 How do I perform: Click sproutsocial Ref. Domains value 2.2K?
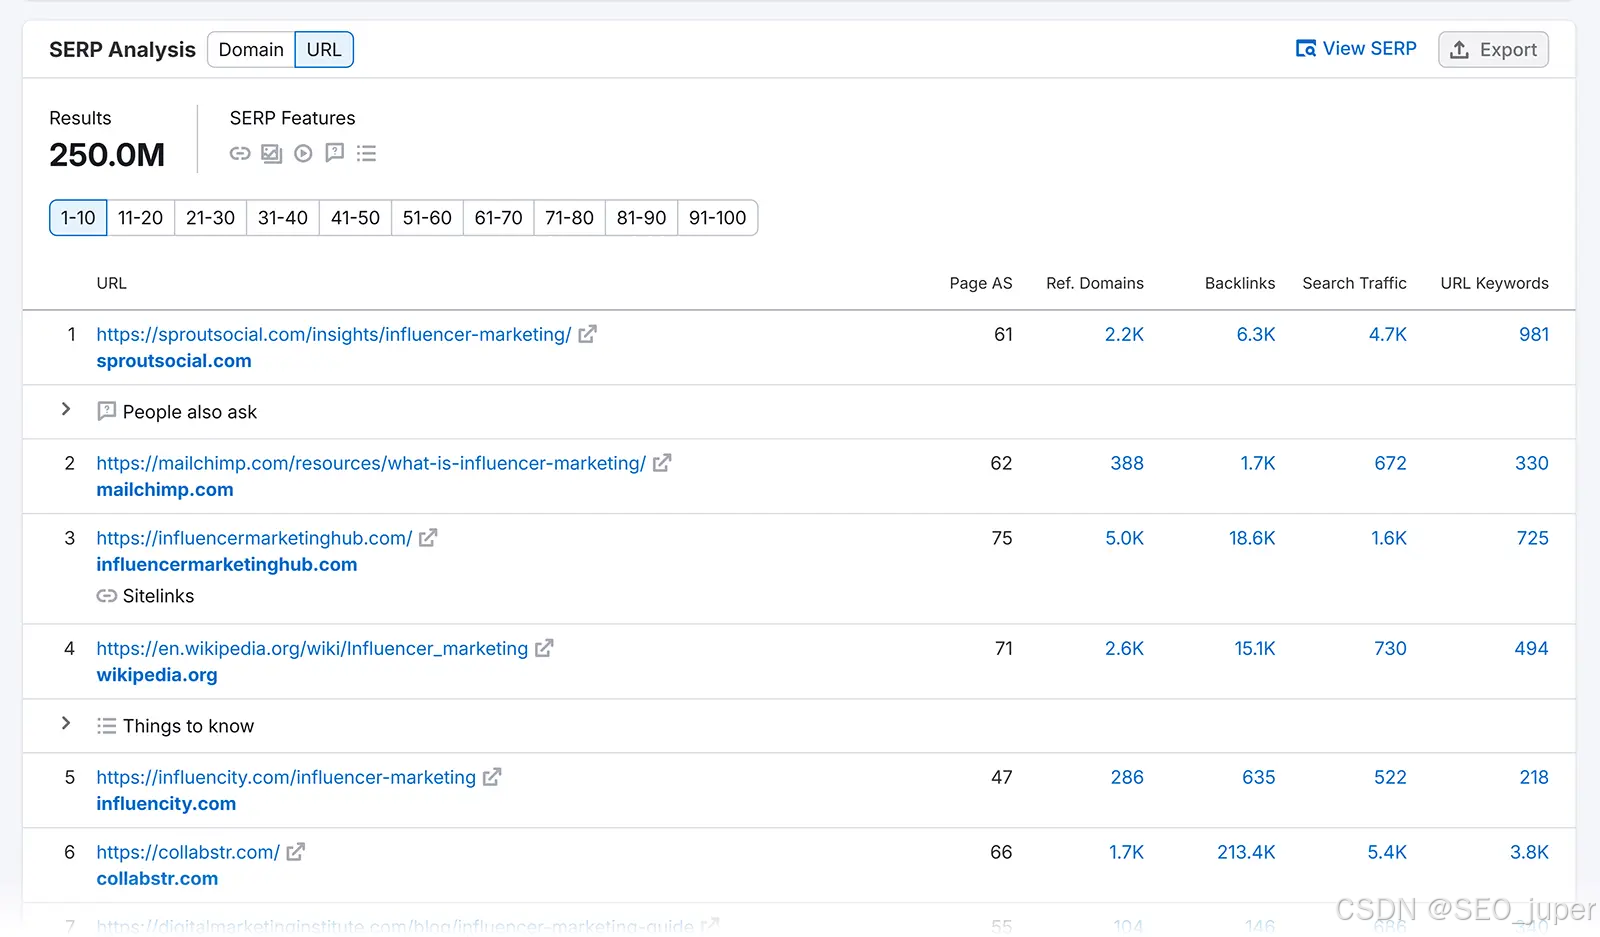click(x=1124, y=335)
